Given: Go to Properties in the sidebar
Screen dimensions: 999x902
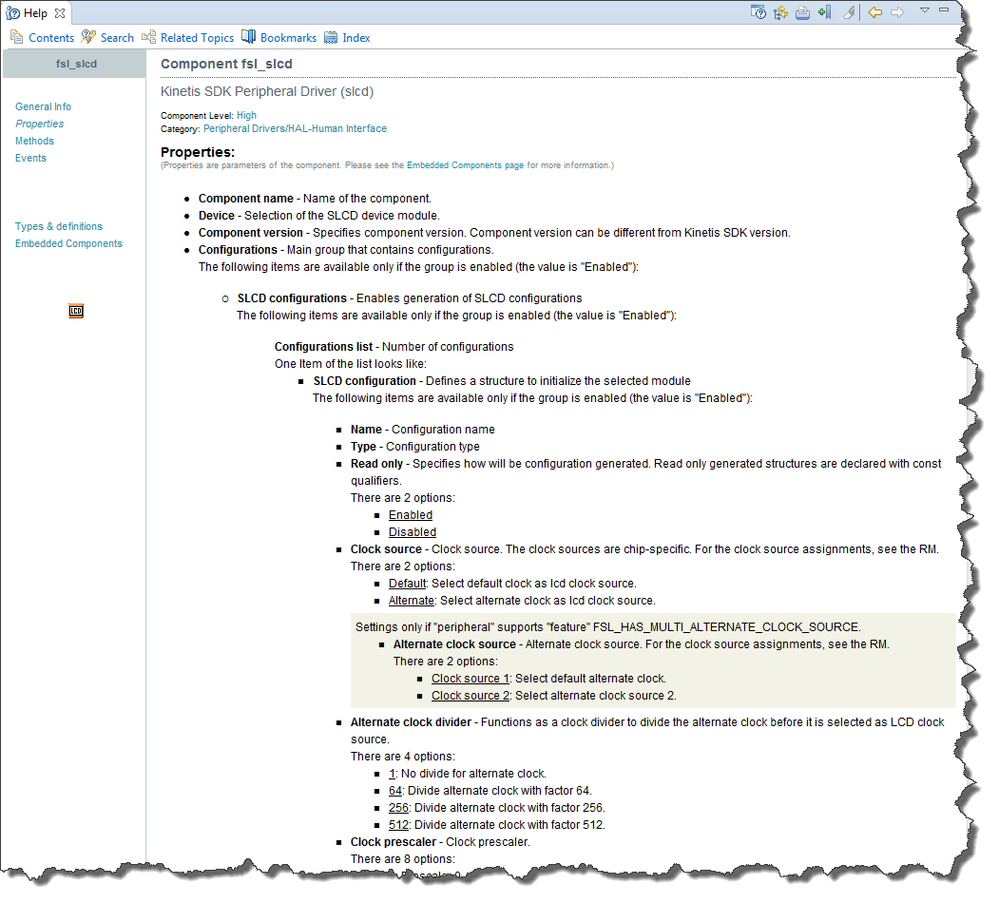Looking at the screenshot, I should point(40,124).
